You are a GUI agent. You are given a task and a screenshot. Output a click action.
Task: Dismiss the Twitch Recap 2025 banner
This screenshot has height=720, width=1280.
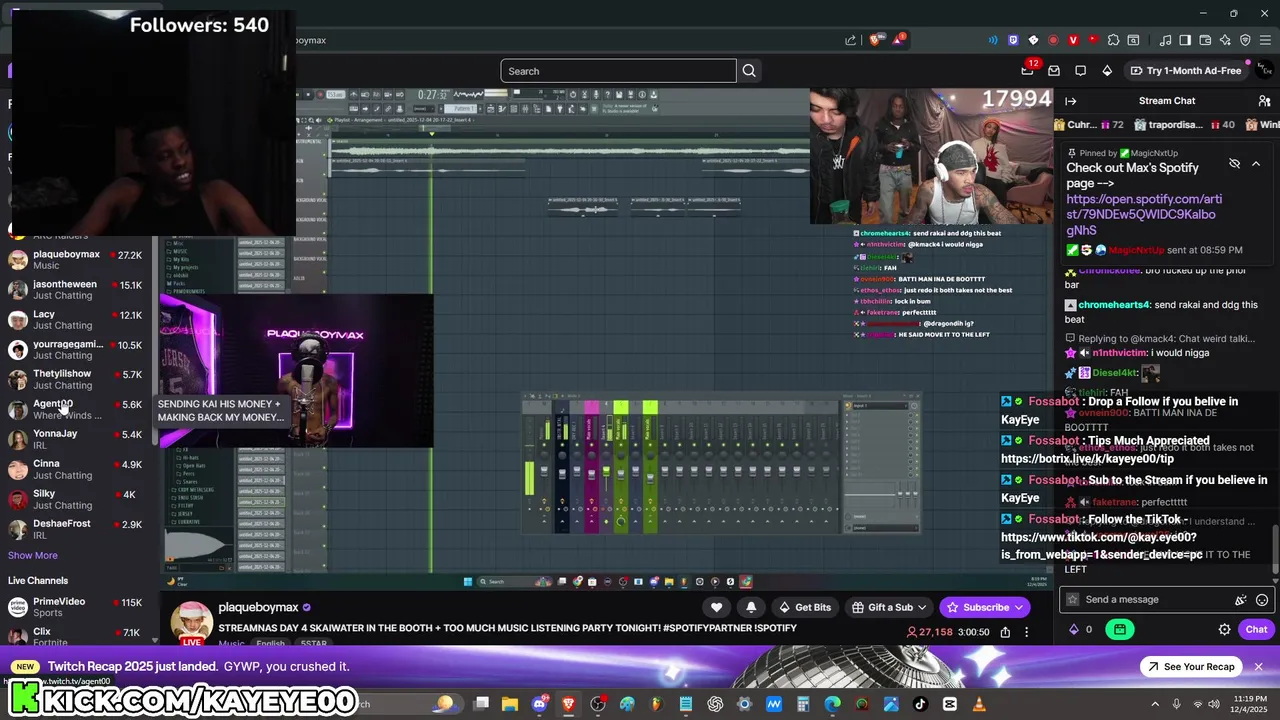[1258, 666]
